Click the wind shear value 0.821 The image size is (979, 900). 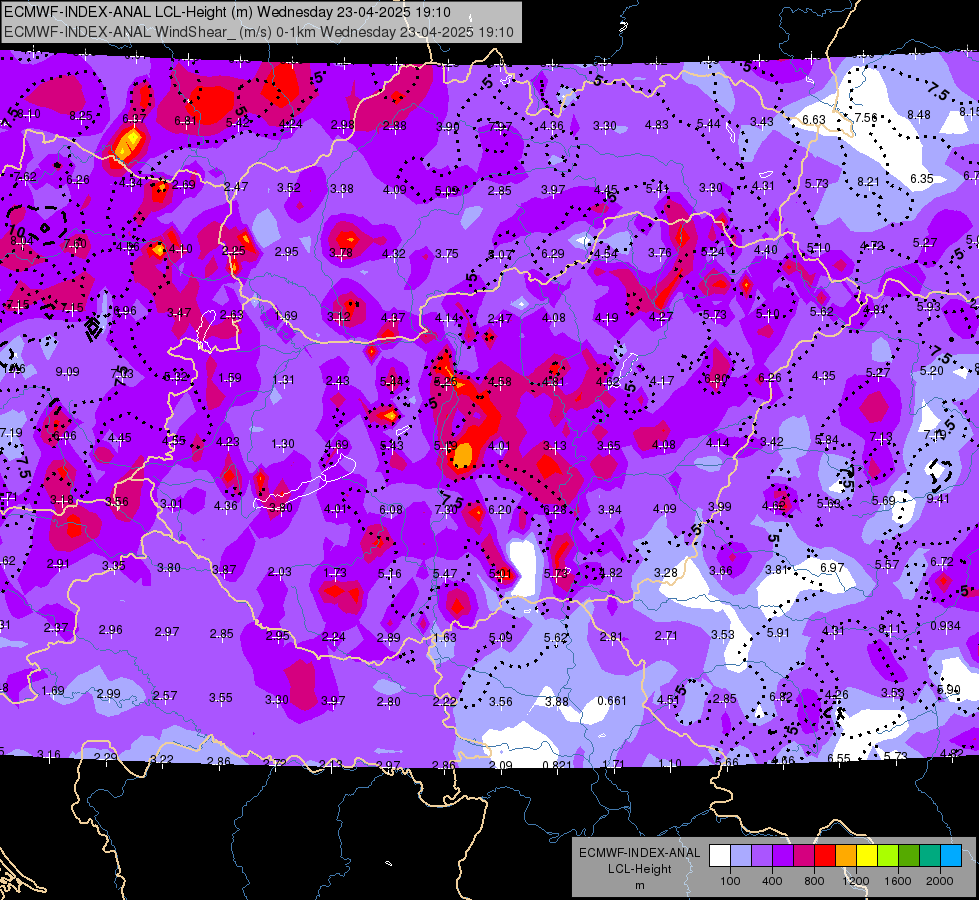[x=556, y=765]
